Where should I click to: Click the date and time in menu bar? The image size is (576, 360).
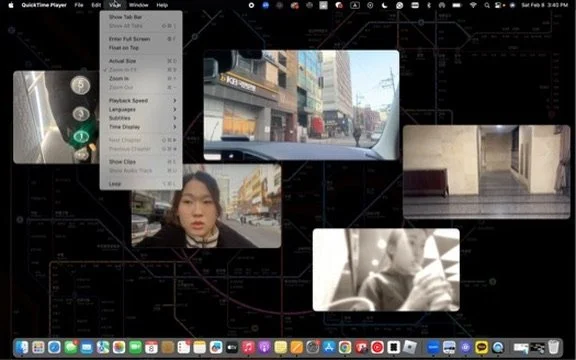pos(544,5)
